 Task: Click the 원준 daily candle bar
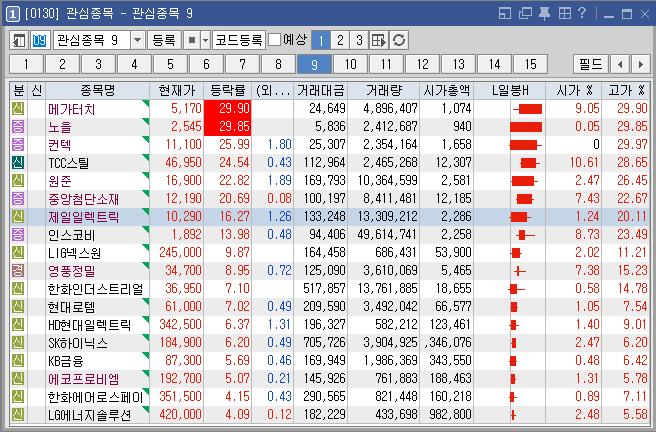click(x=524, y=181)
